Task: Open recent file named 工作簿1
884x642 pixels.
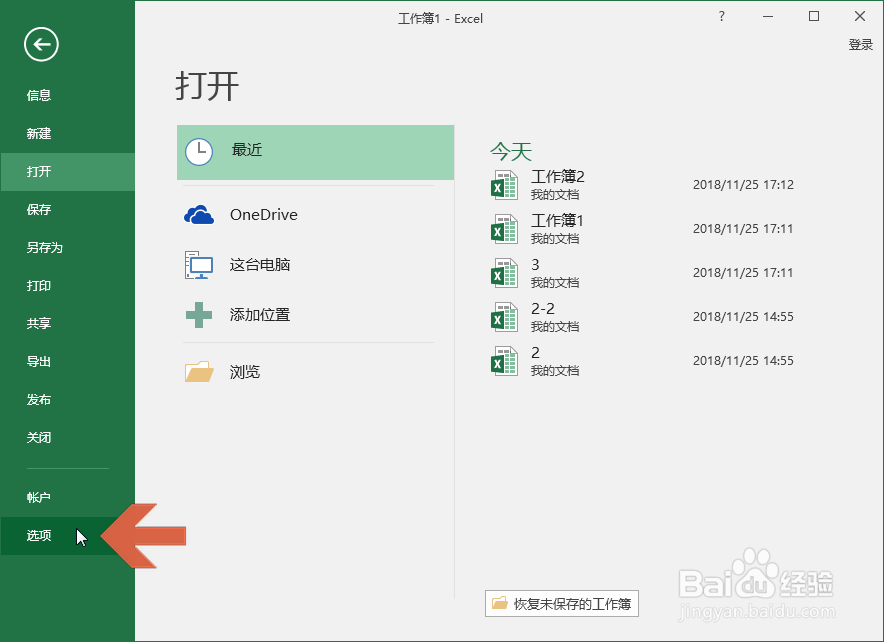Action: pyautogui.click(x=556, y=220)
